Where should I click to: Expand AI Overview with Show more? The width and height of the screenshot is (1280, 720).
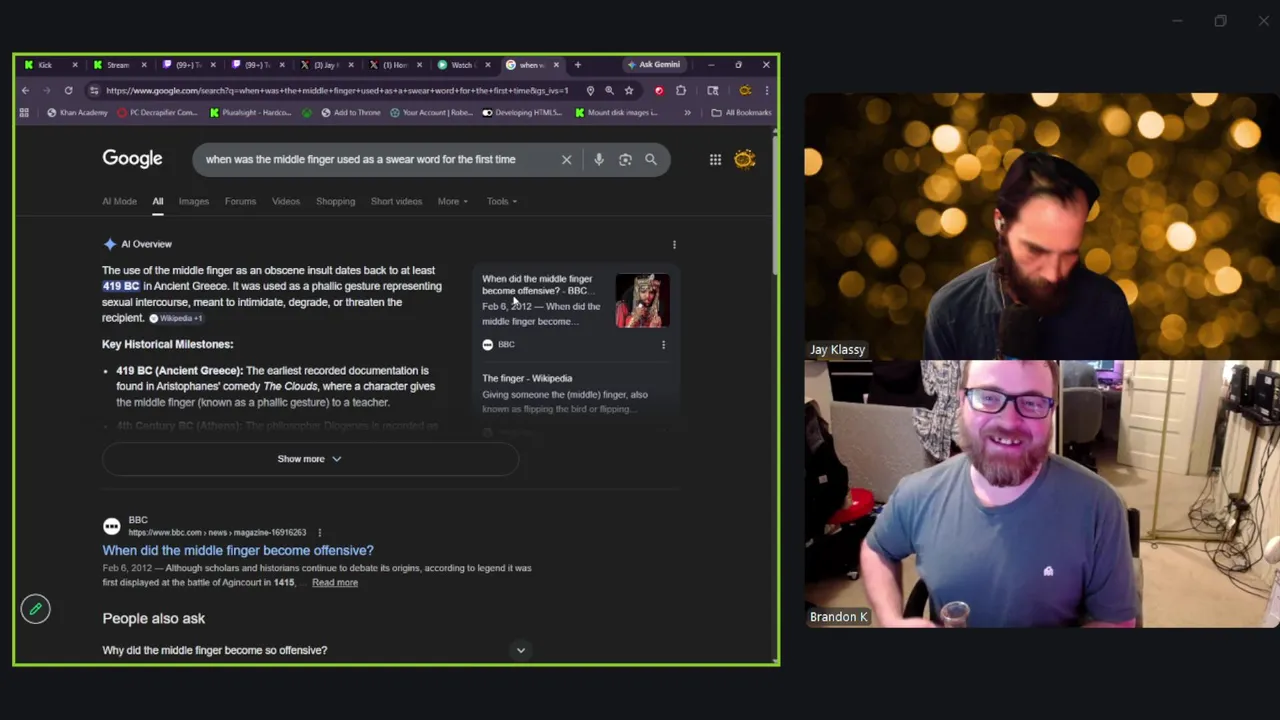pyautogui.click(x=310, y=459)
